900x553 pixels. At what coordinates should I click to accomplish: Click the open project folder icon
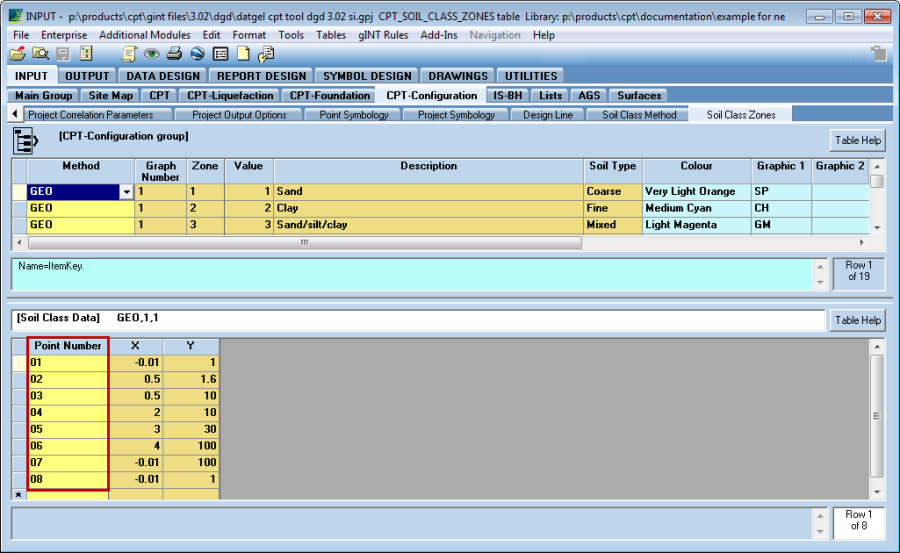[18, 54]
